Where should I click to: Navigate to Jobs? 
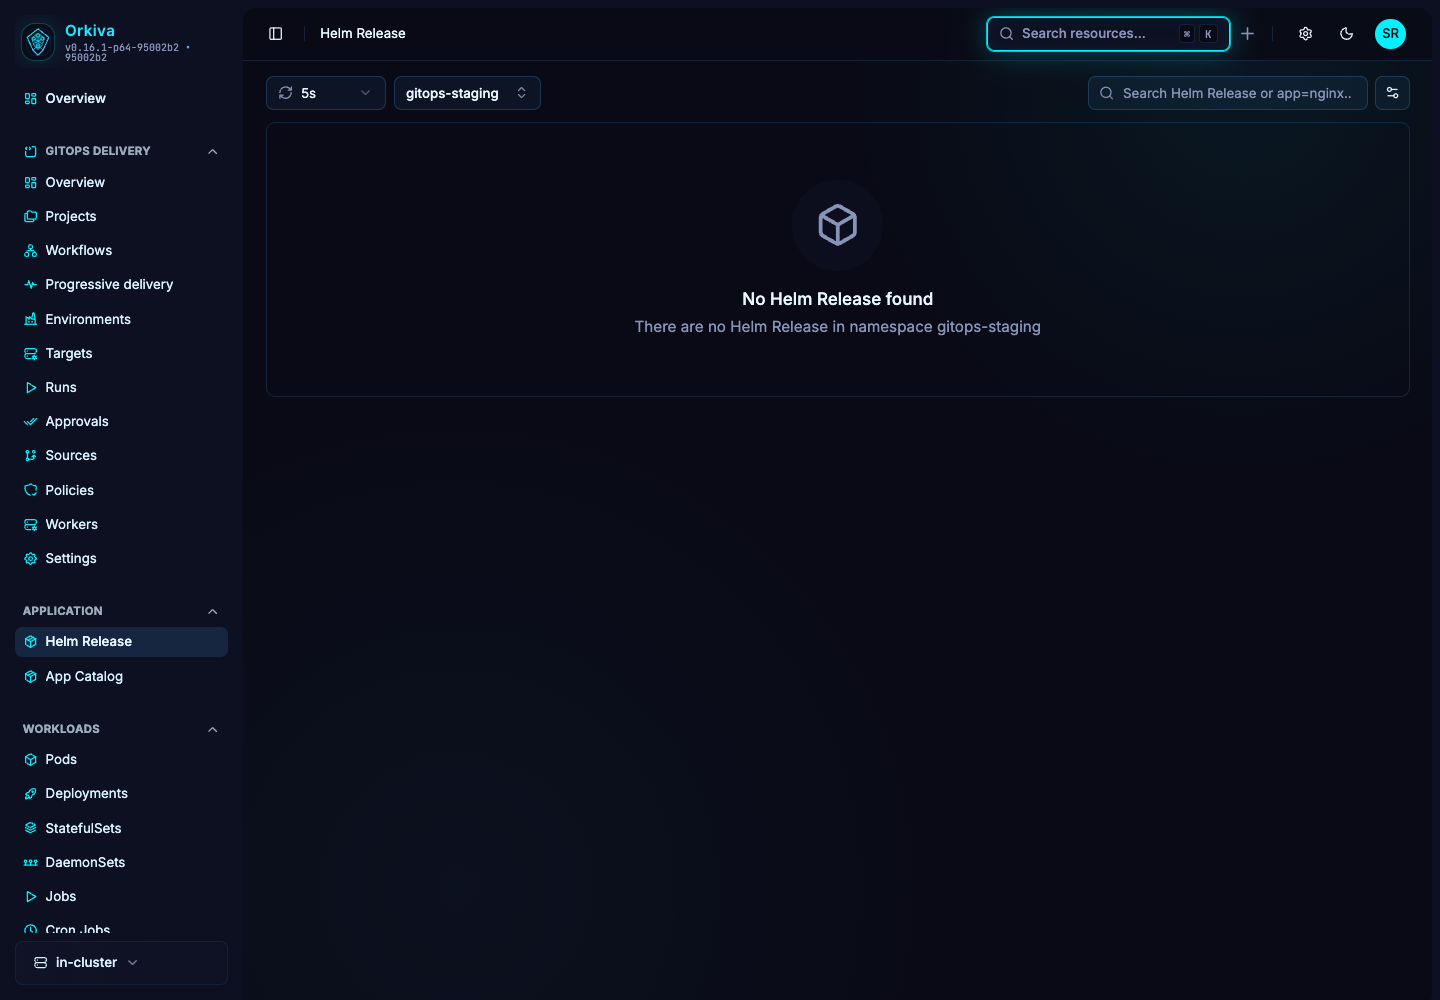pyautogui.click(x=121, y=897)
